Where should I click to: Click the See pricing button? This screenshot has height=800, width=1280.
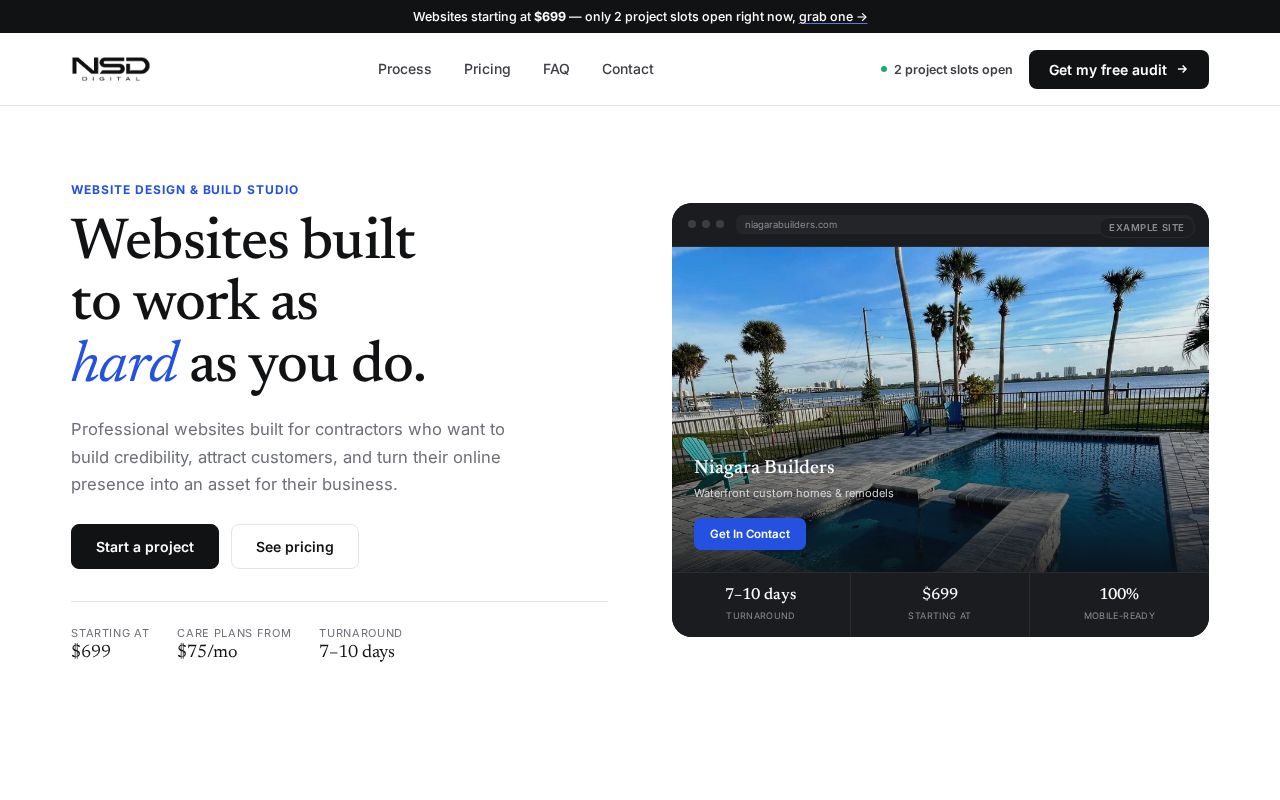295,546
